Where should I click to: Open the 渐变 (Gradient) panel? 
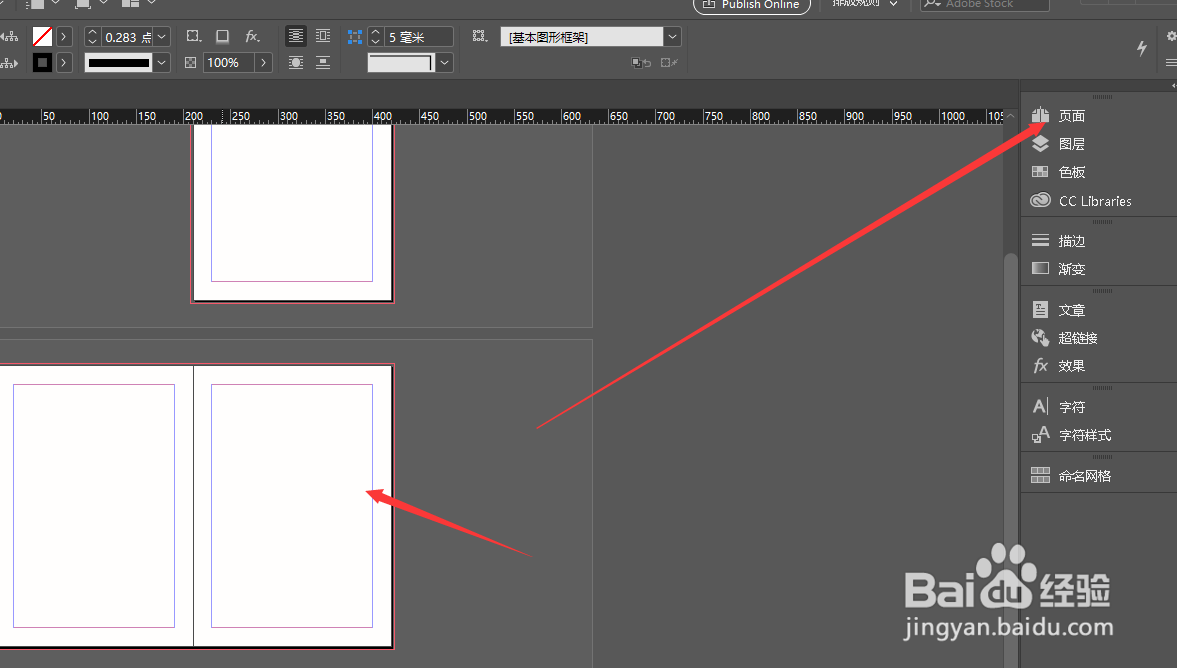[1058, 269]
